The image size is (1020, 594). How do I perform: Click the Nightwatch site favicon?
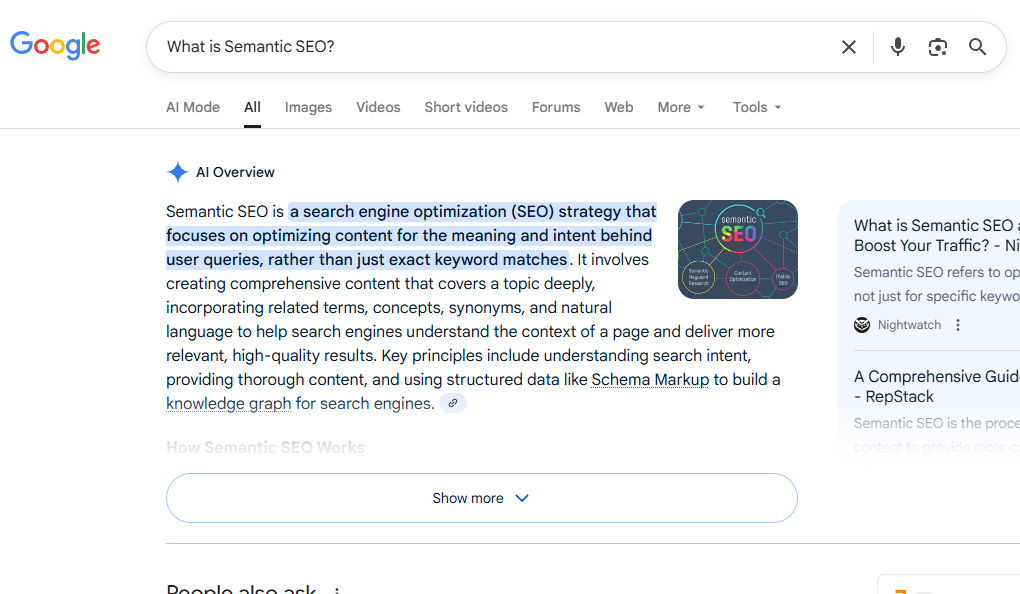click(861, 324)
